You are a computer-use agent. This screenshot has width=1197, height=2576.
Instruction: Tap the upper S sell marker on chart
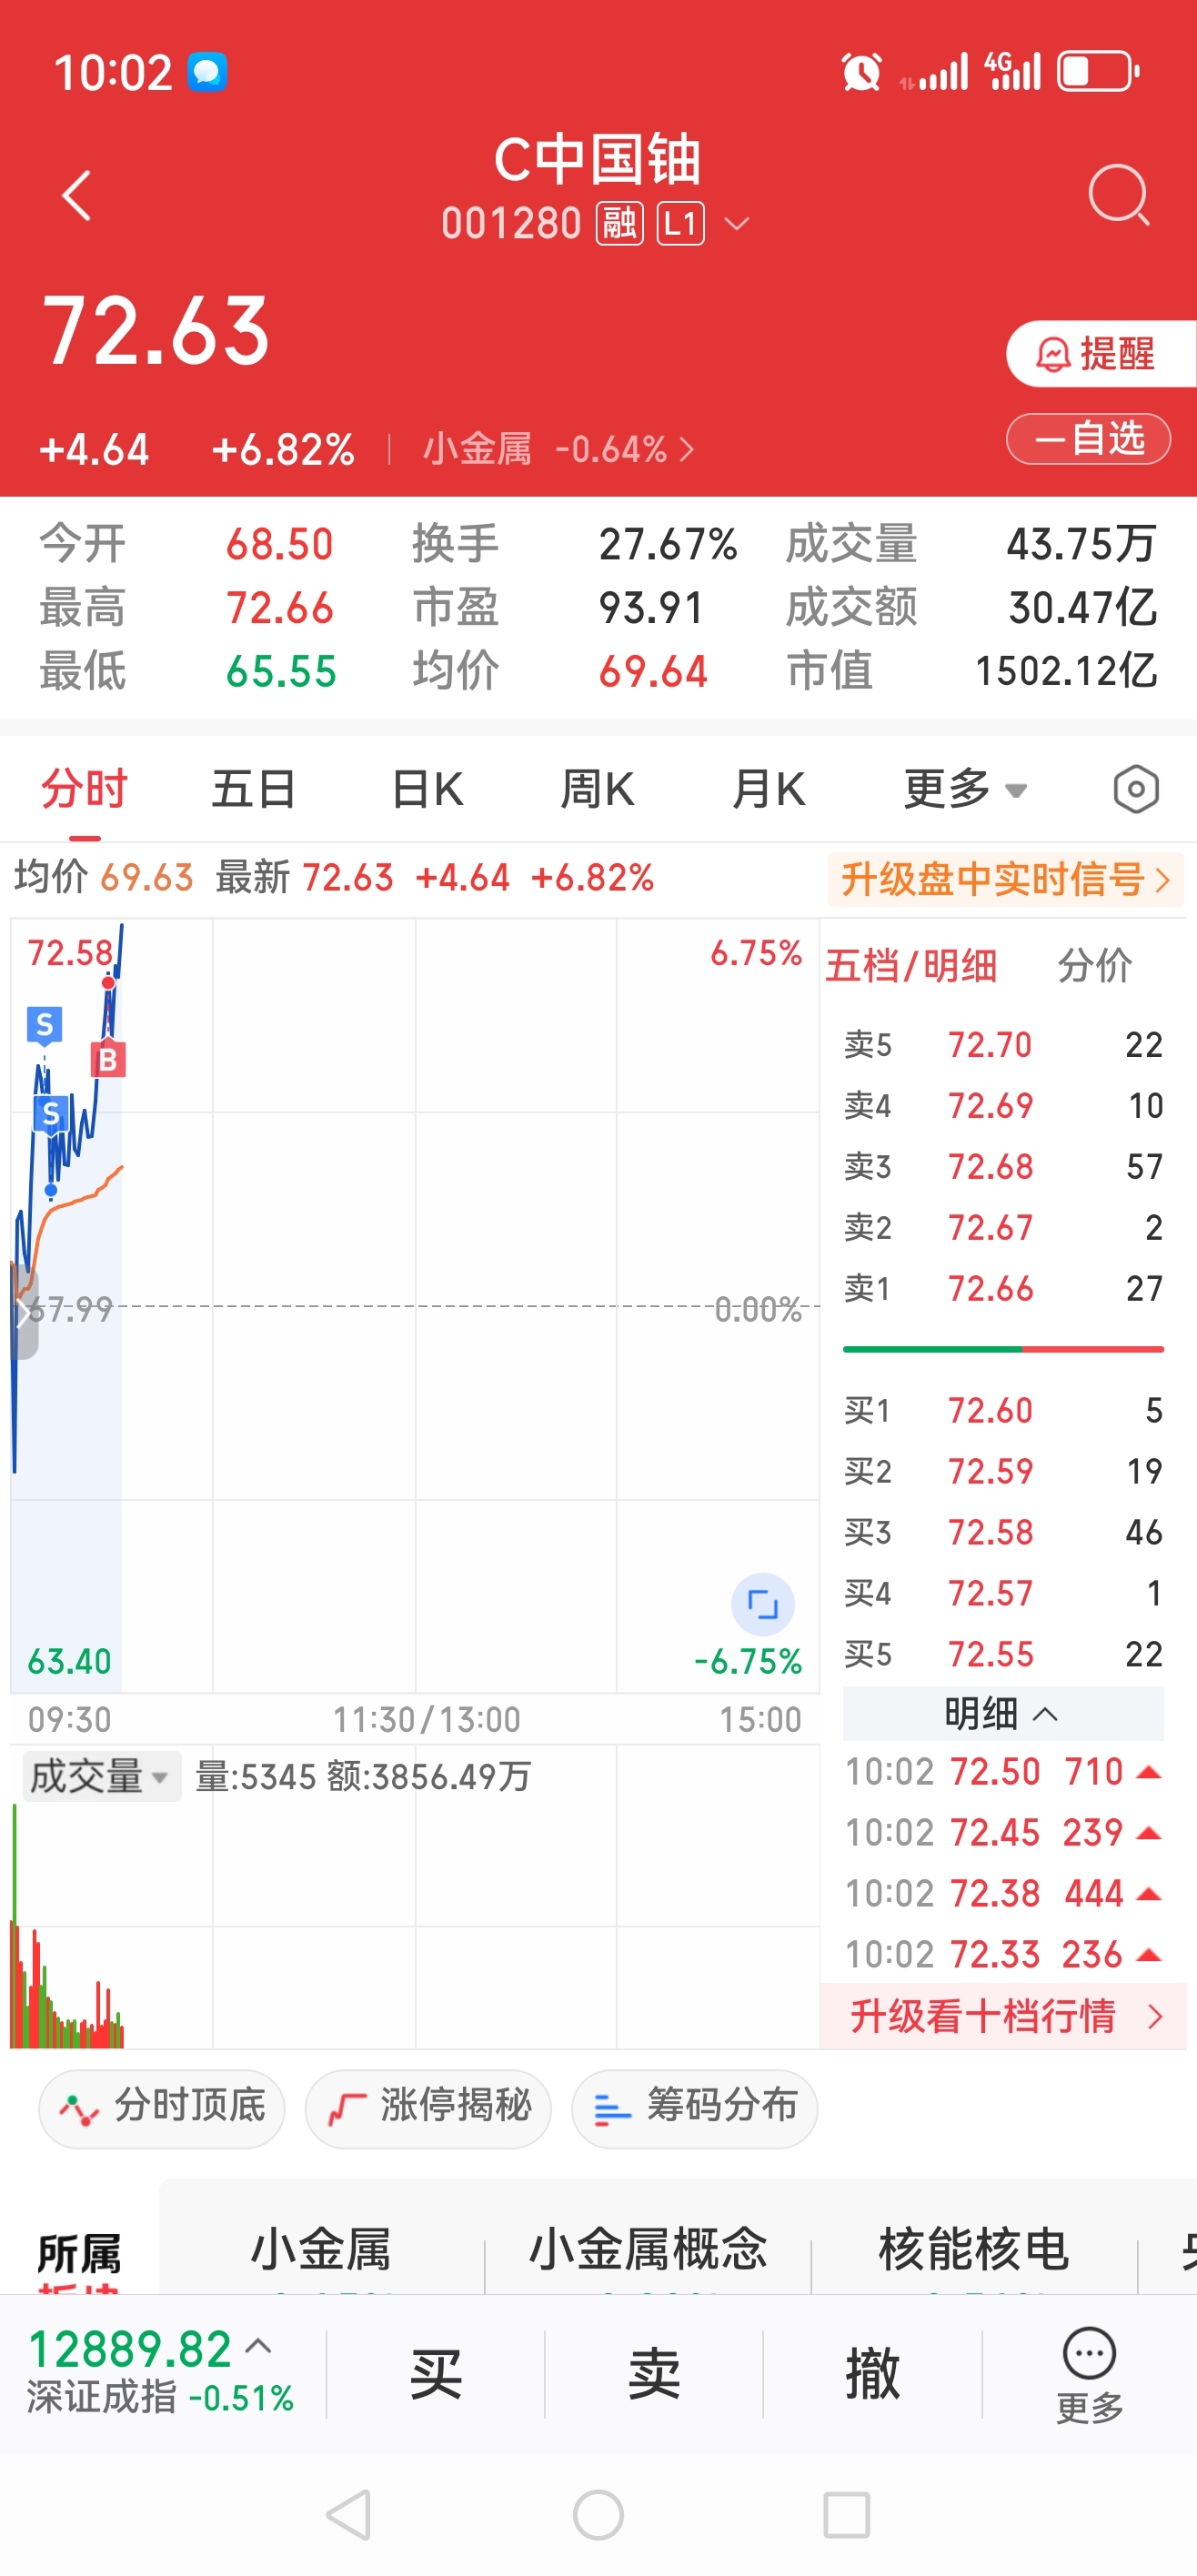coord(44,1024)
